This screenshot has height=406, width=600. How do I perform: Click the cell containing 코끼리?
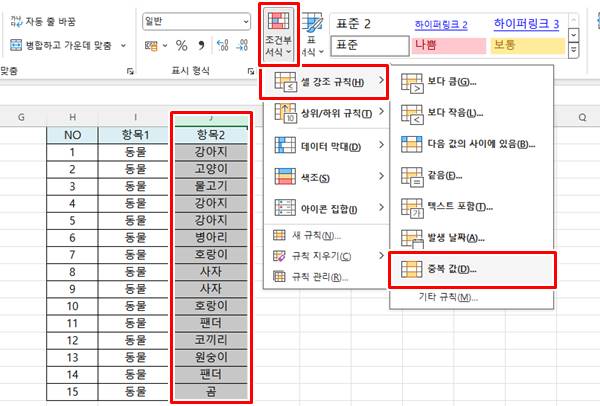(211, 340)
